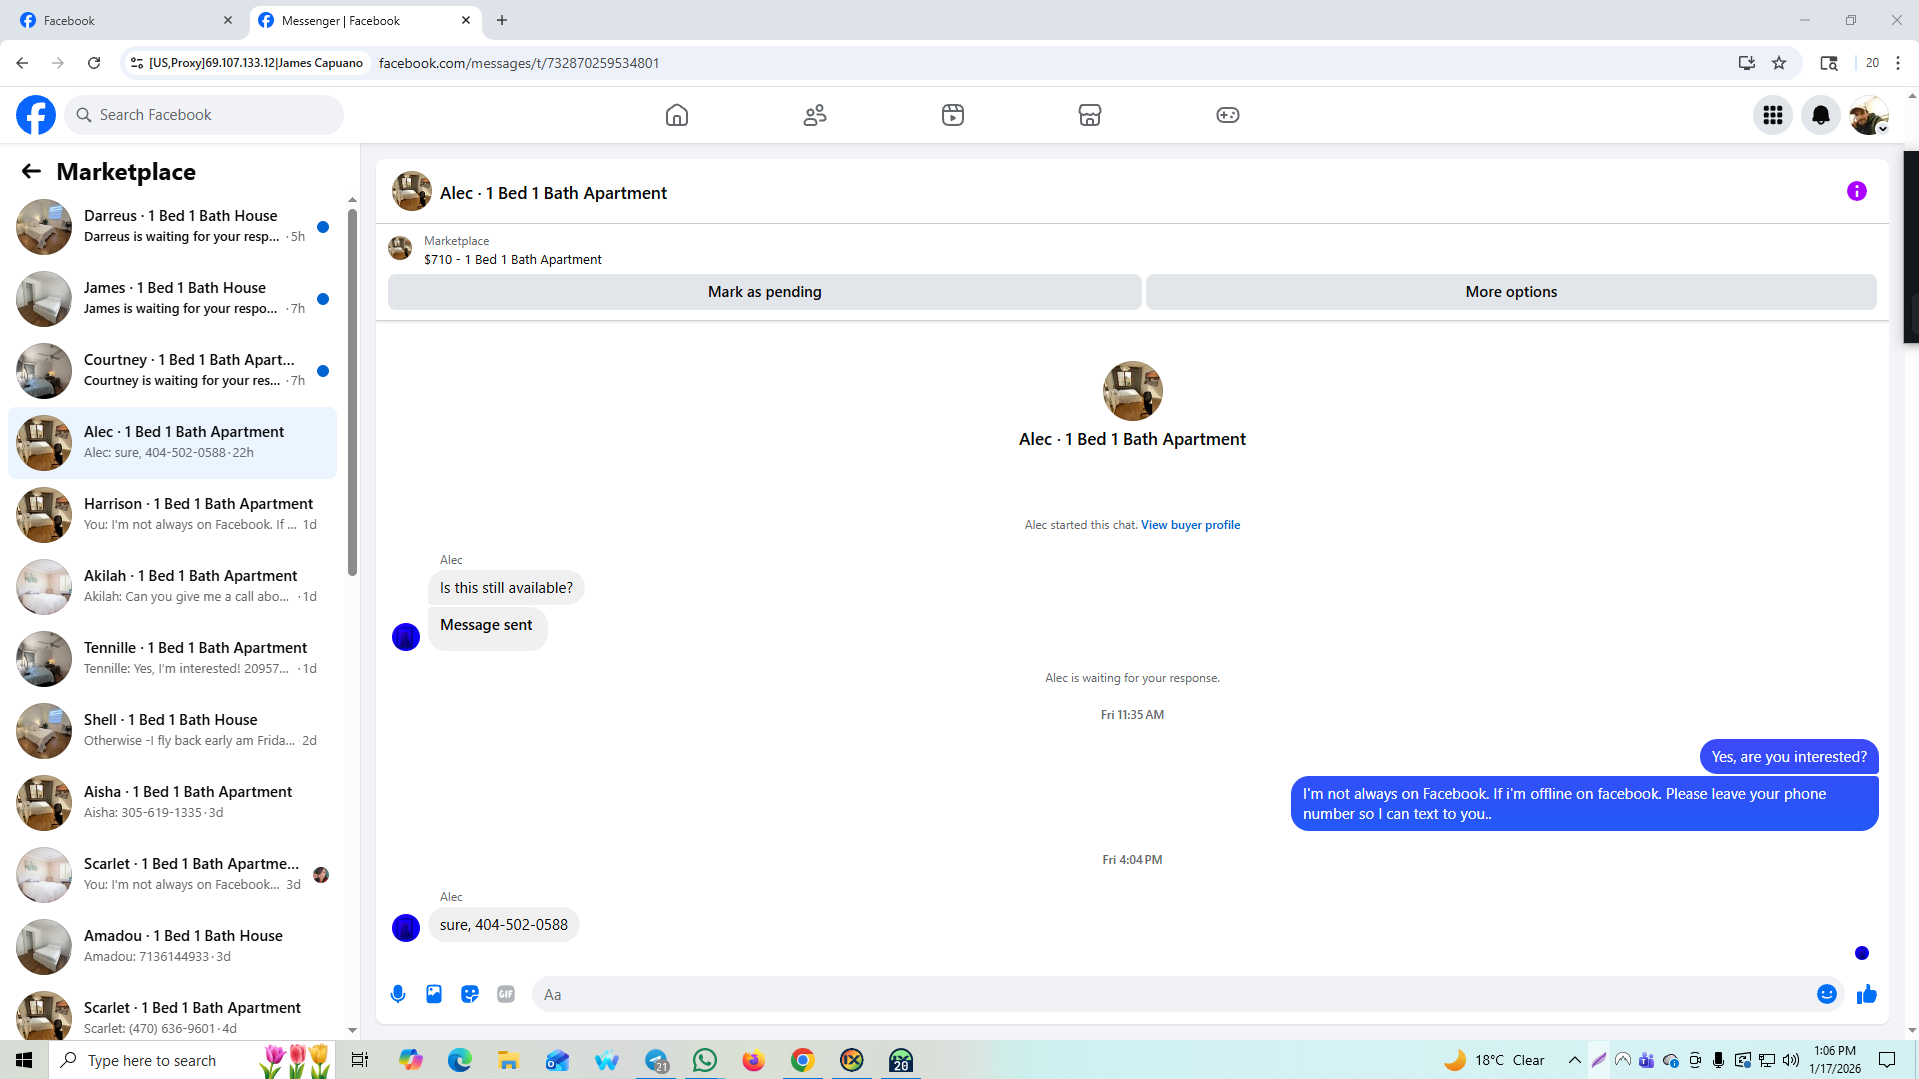The height and width of the screenshot is (1079, 1919).
Task: Send a thumbs-up like
Action: (x=1867, y=994)
